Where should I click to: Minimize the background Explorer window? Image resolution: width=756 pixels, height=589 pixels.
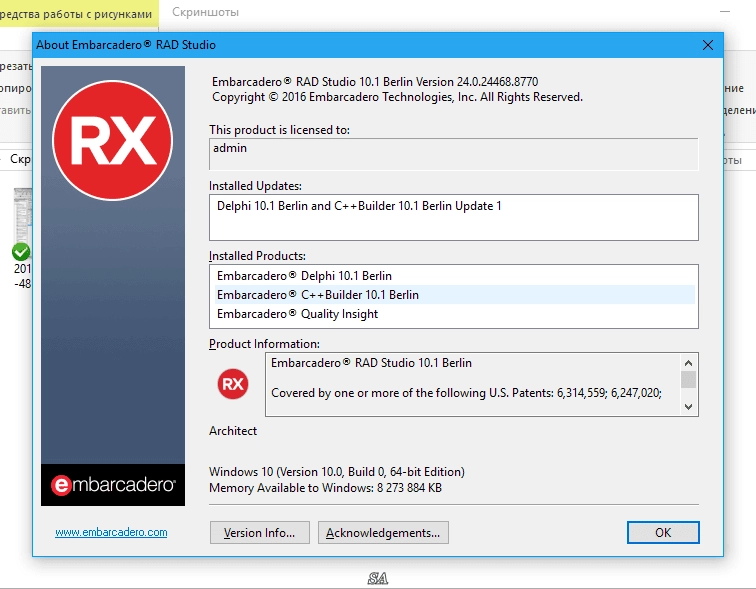tap(725, 11)
